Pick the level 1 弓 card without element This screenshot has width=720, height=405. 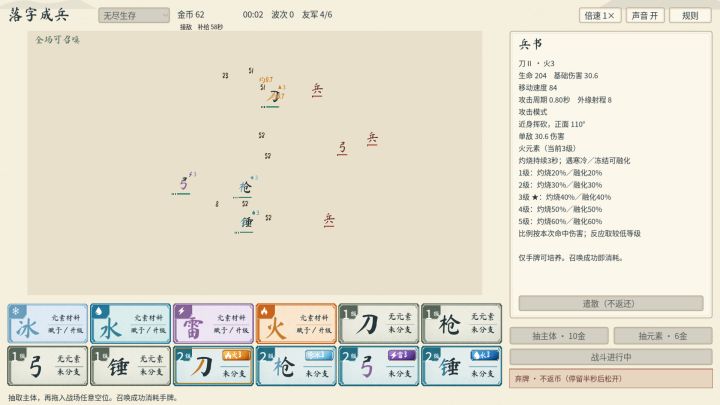click(48, 366)
